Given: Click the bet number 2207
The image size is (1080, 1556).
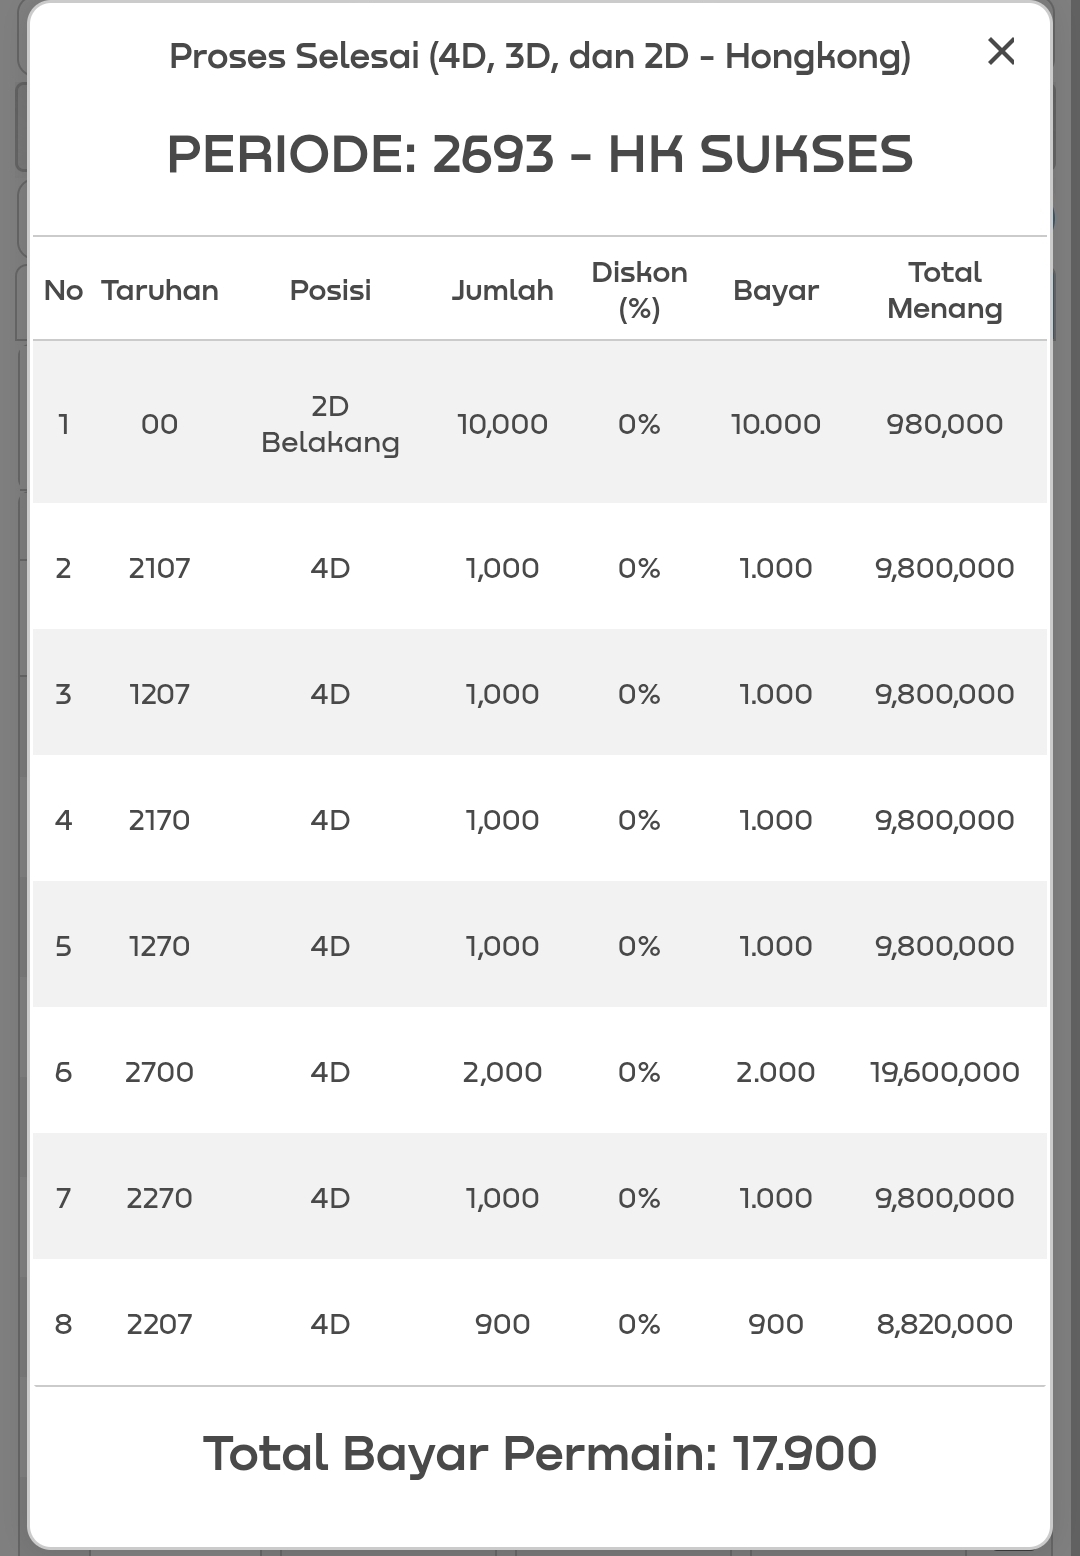Looking at the screenshot, I should tap(159, 1324).
